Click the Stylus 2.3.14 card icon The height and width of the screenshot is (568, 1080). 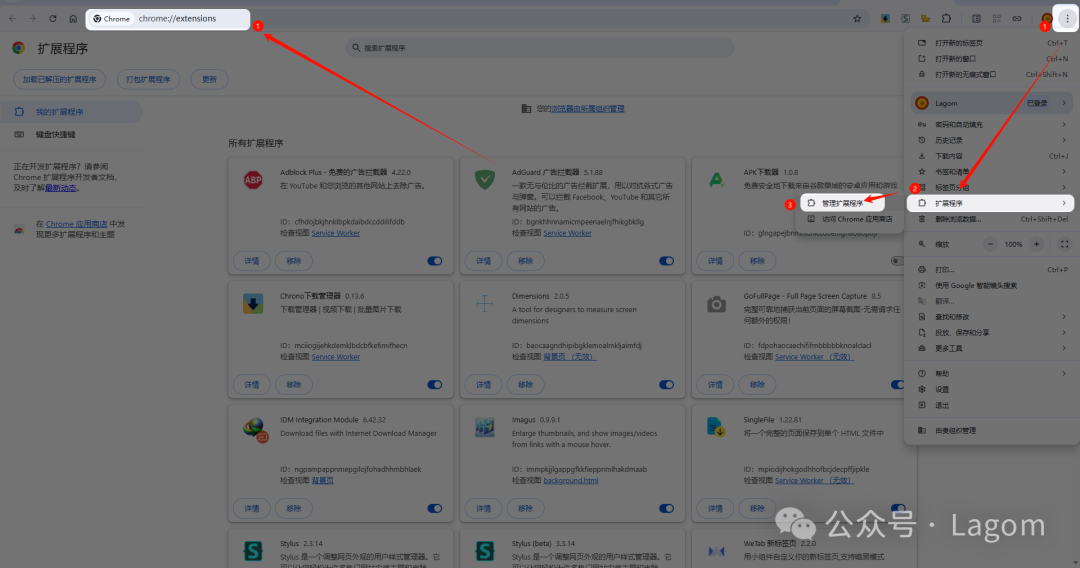tap(253, 551)
